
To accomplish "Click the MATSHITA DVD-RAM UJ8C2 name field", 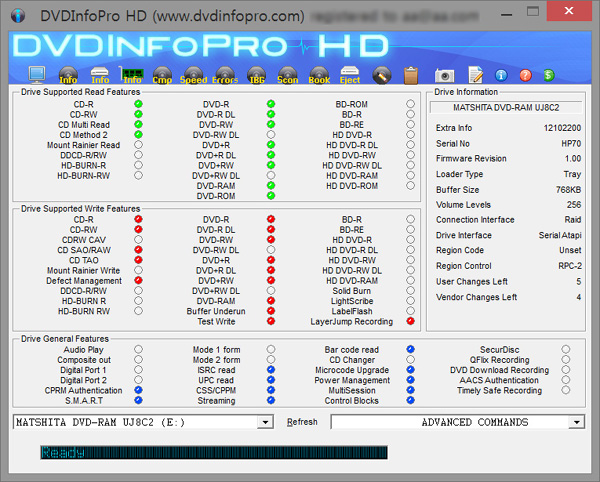I will pos(506,107).
